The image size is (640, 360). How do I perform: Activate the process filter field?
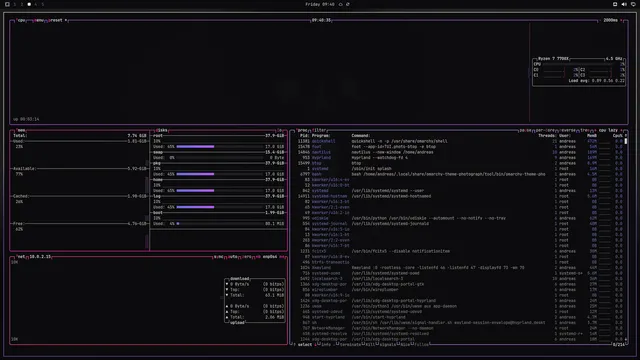(x=319, y=130)
